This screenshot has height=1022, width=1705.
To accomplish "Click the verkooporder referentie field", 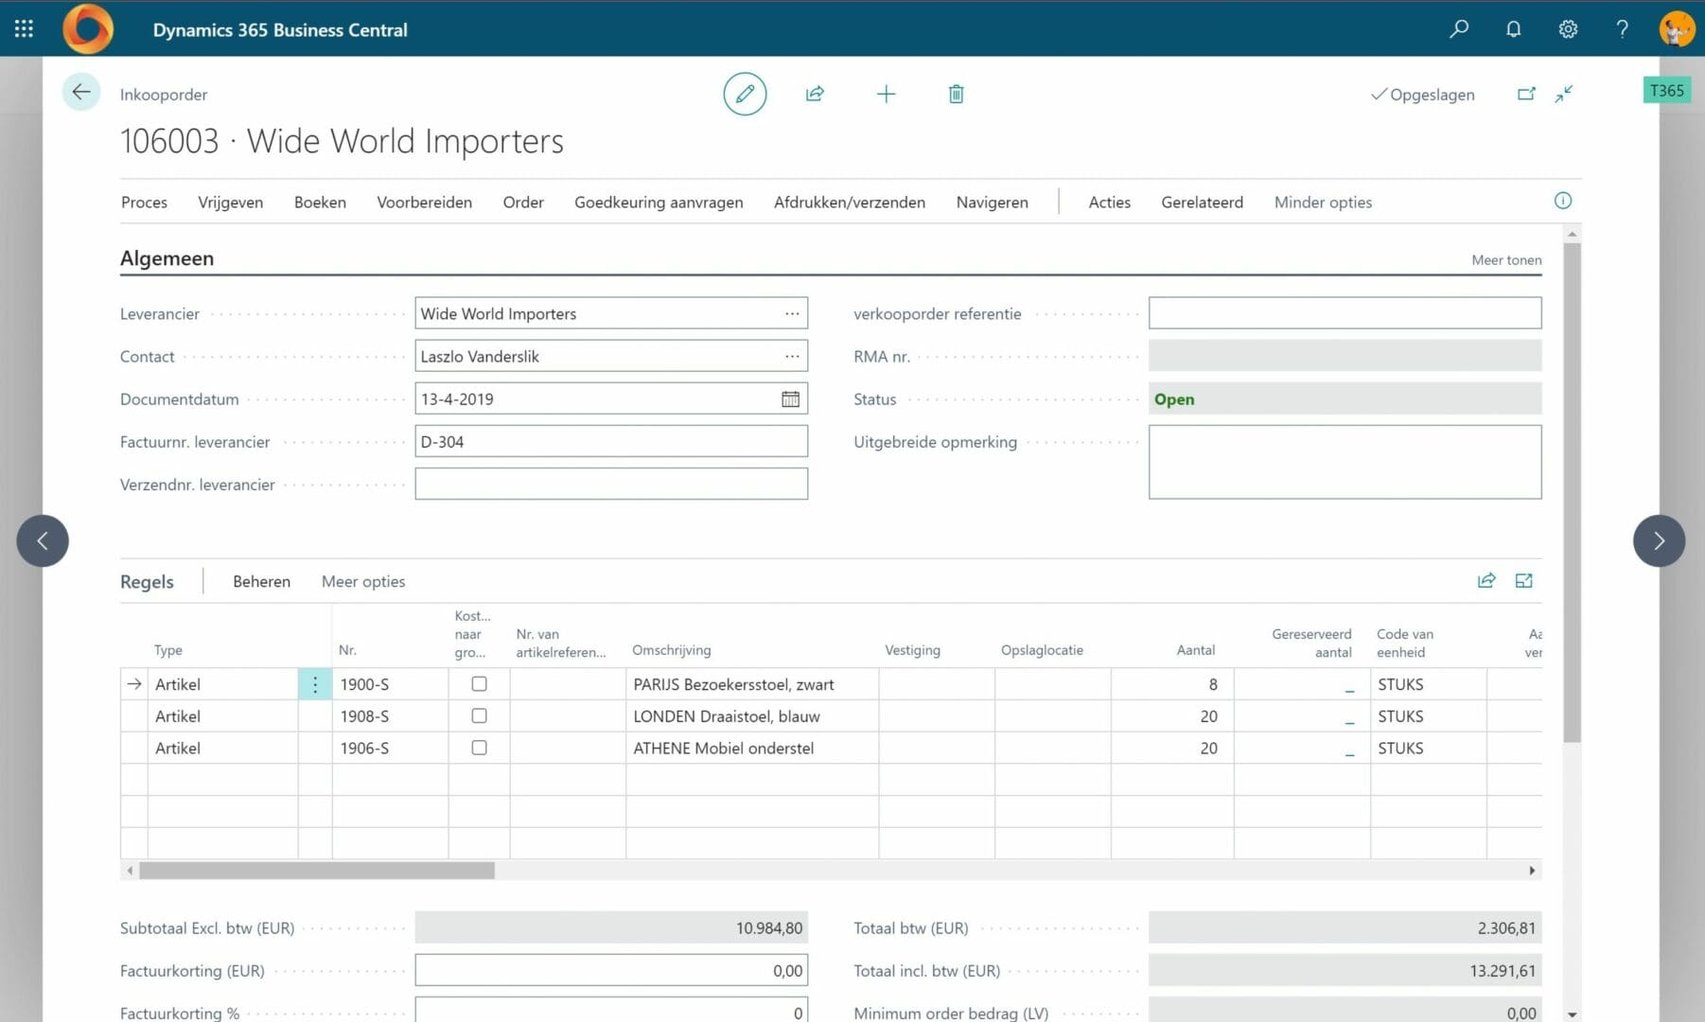I will click(x=1345, y=313).
